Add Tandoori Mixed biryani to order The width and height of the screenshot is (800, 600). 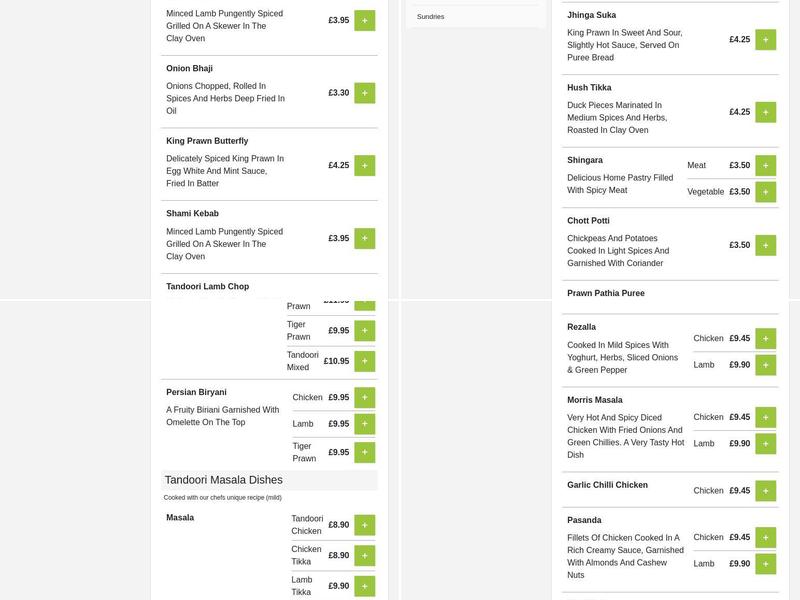point(364,361)
